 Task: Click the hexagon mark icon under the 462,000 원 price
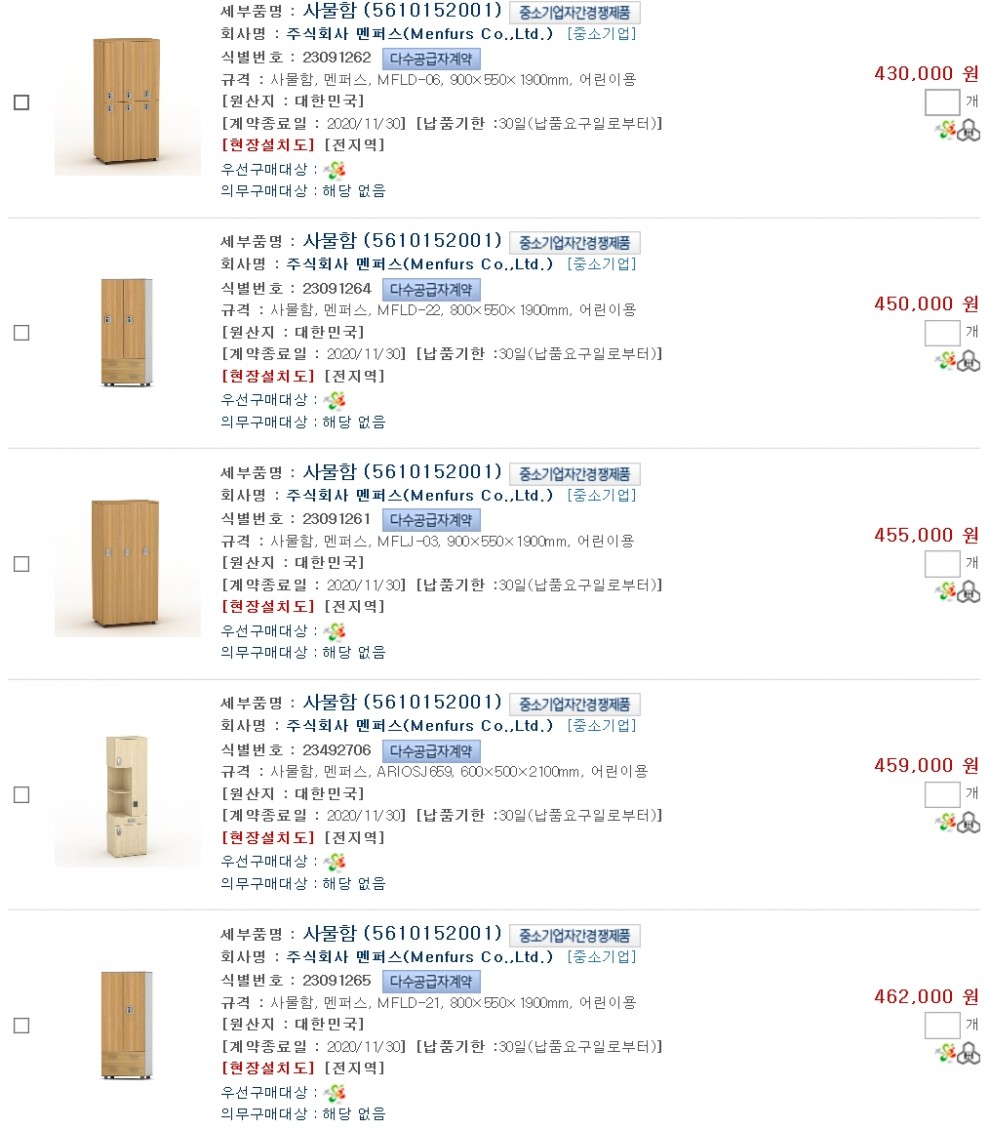click(969, 1054)
